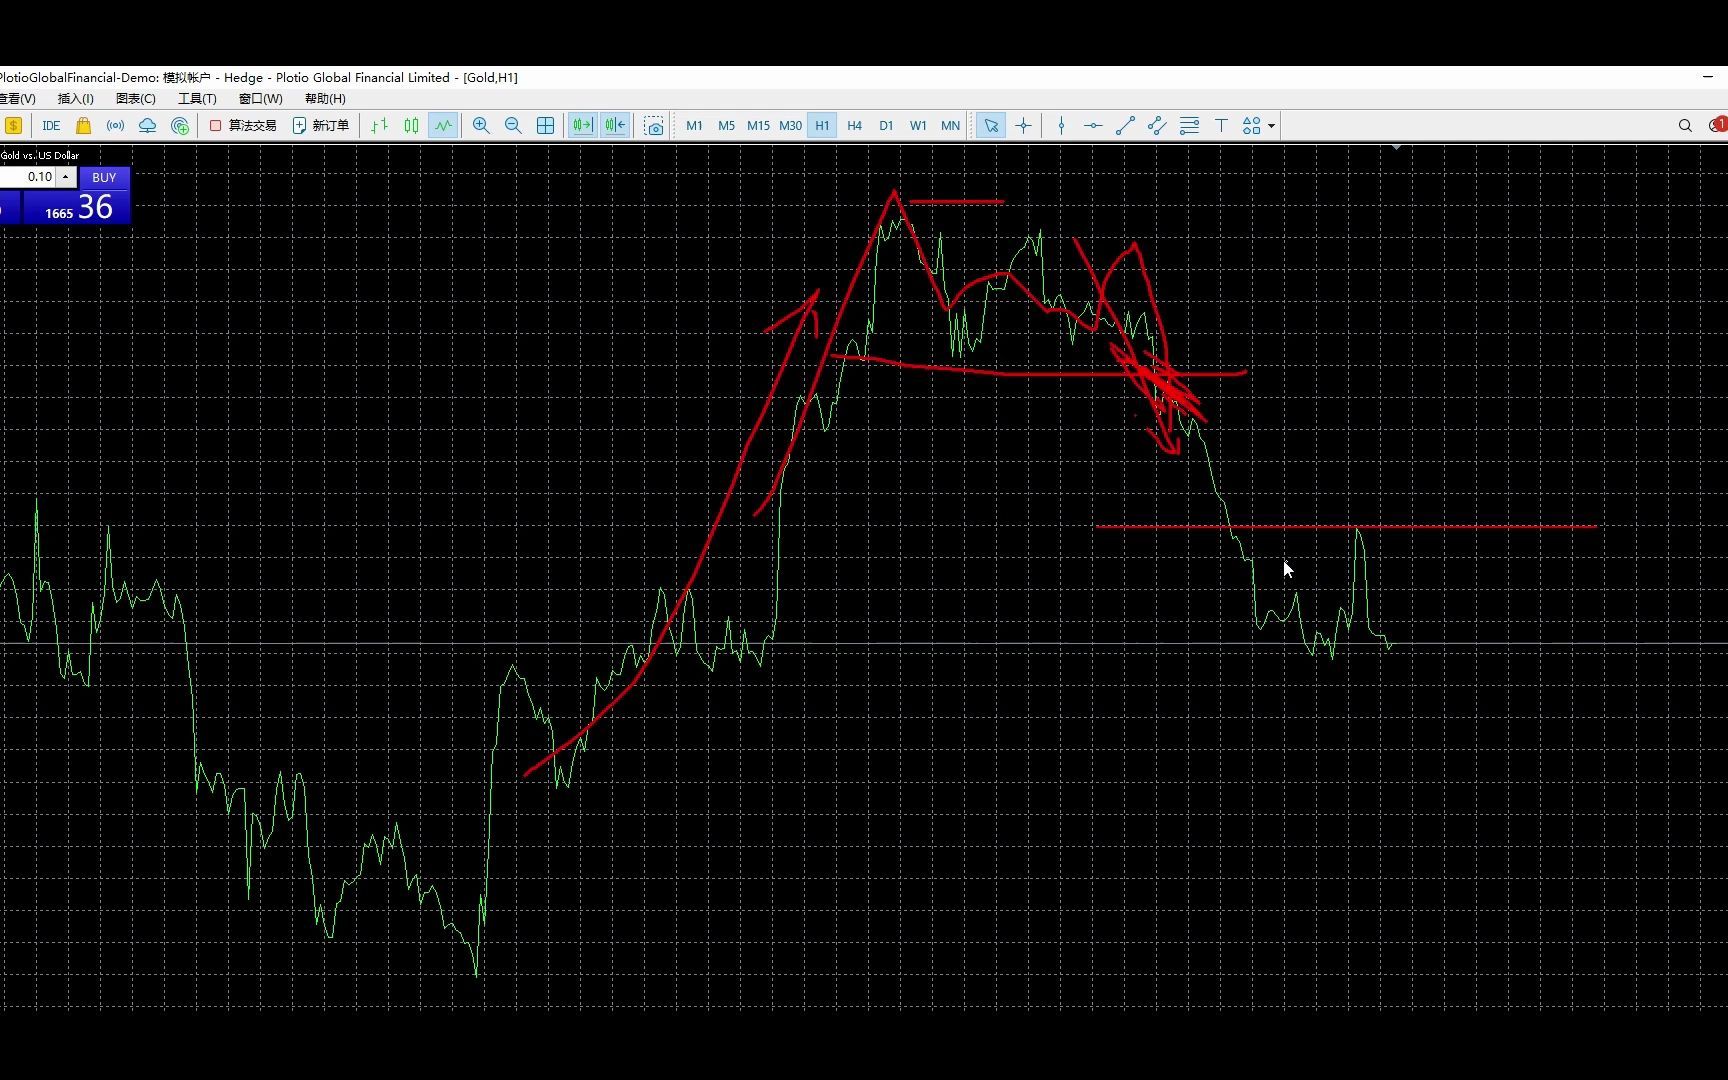
Task: Select the H1 timeframe
Action: tap(822, 125)
